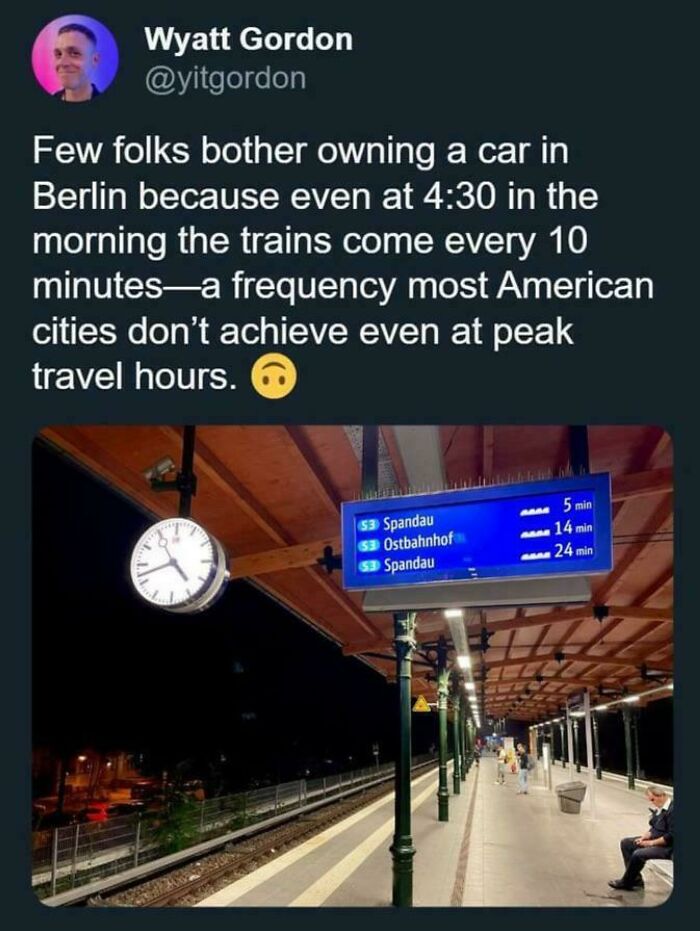700x931 pixels.
Task: Click the Wyatt Gordon display name
Action: tap(249, 40)
